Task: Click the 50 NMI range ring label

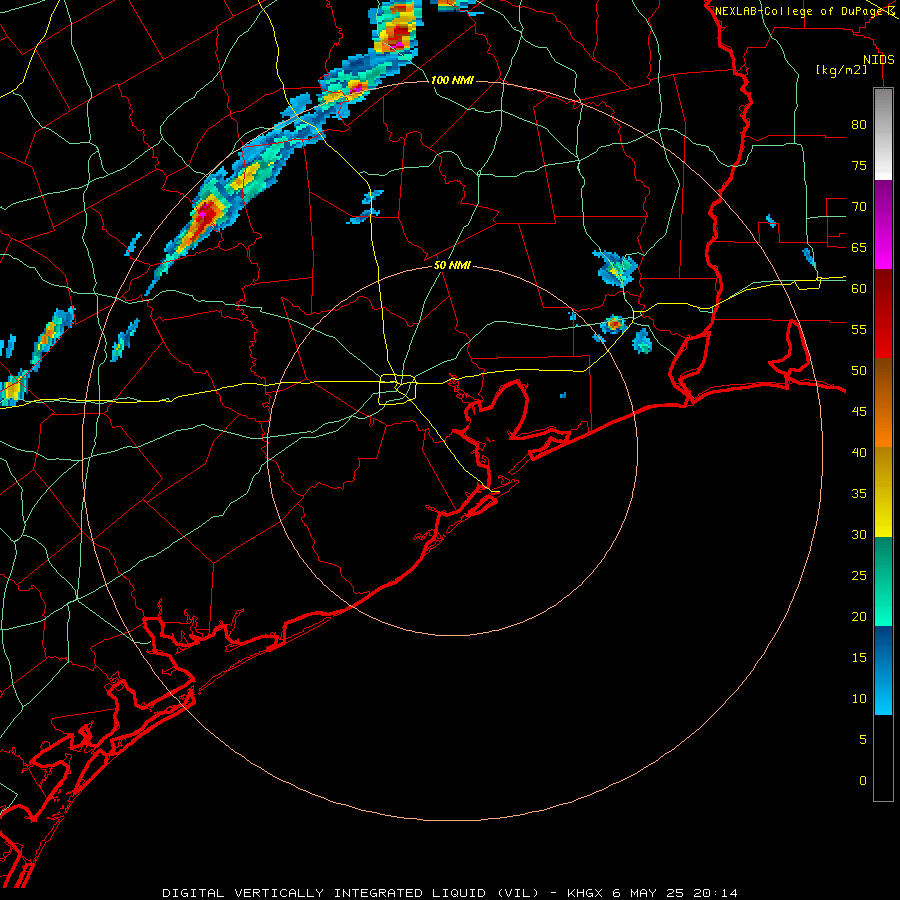Action: pyautogui.click(x=452, y=265)
